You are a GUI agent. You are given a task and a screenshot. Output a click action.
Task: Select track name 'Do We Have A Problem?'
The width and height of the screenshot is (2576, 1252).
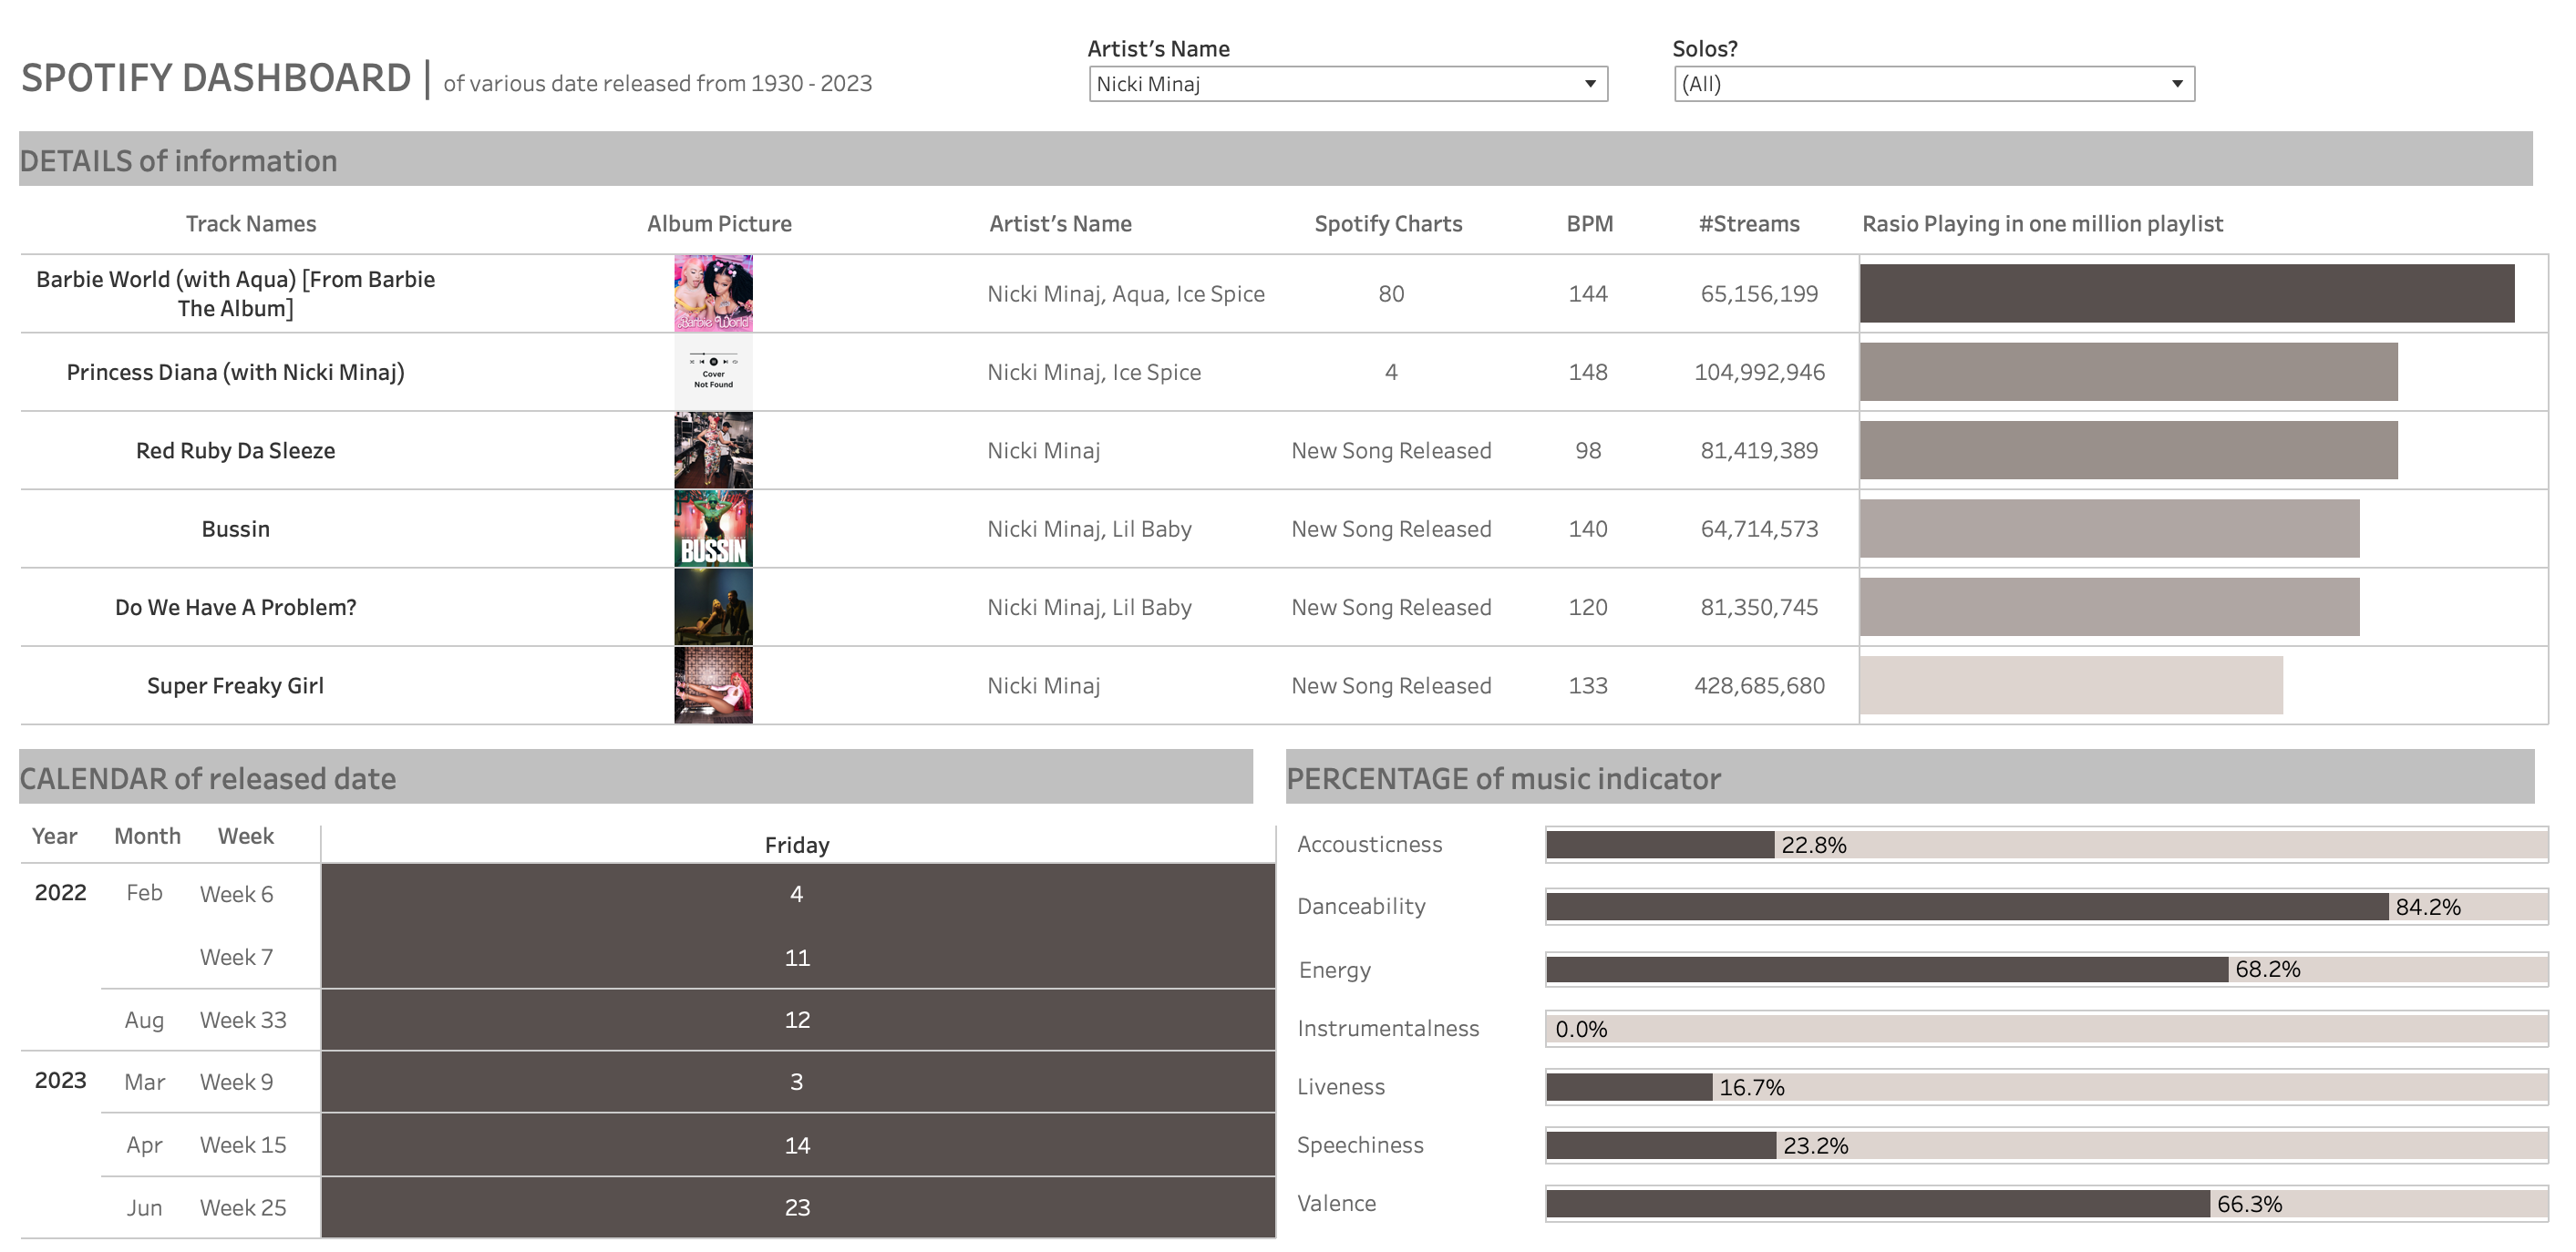click(235, 607)
